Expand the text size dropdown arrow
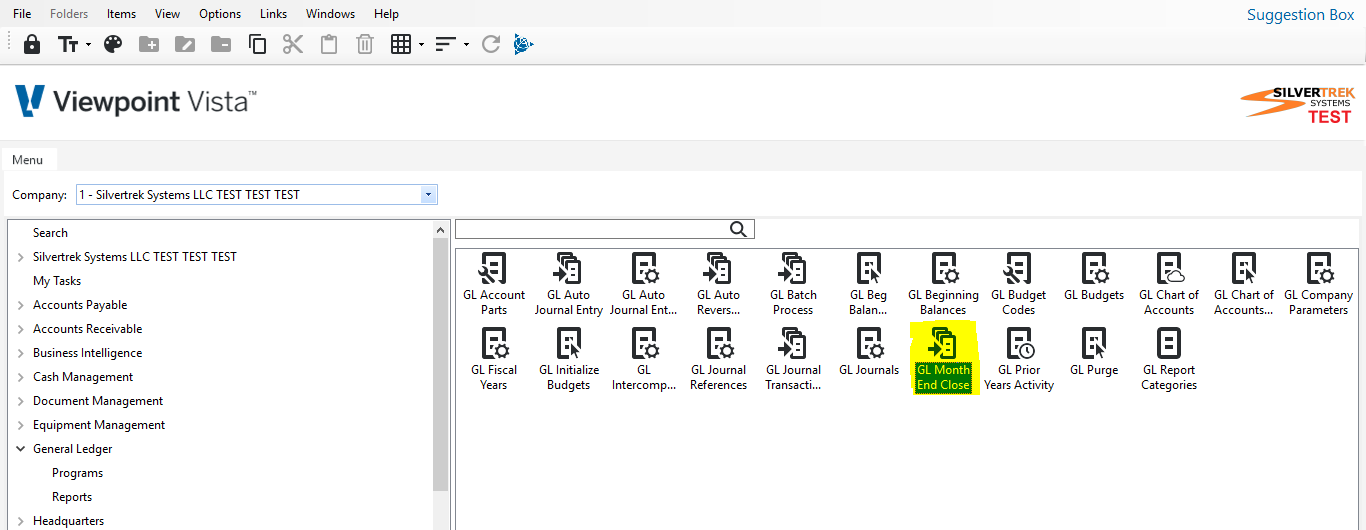1366x530 pixels. point(88,45)
